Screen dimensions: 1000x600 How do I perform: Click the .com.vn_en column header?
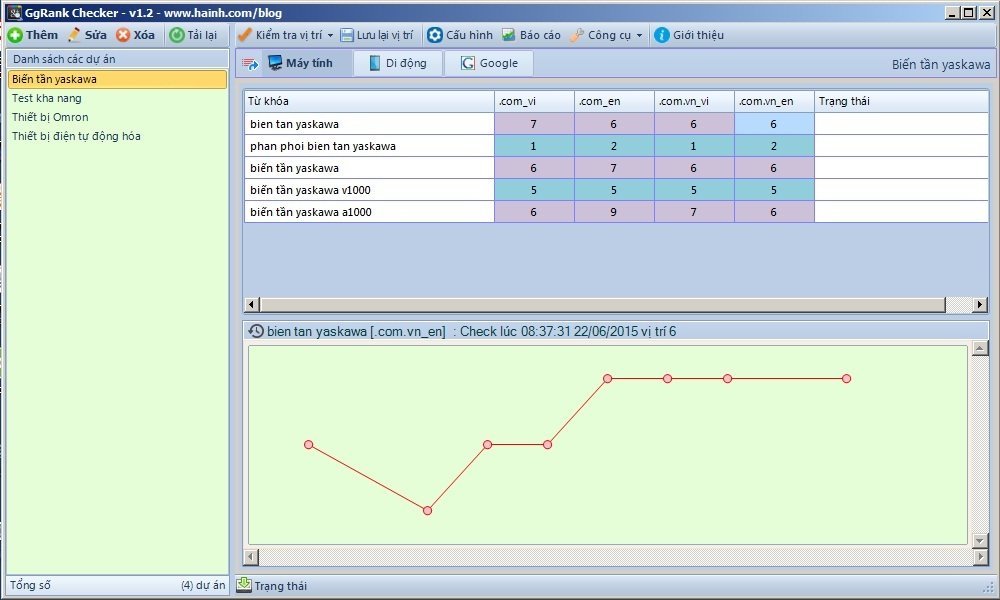pos(774,101)
